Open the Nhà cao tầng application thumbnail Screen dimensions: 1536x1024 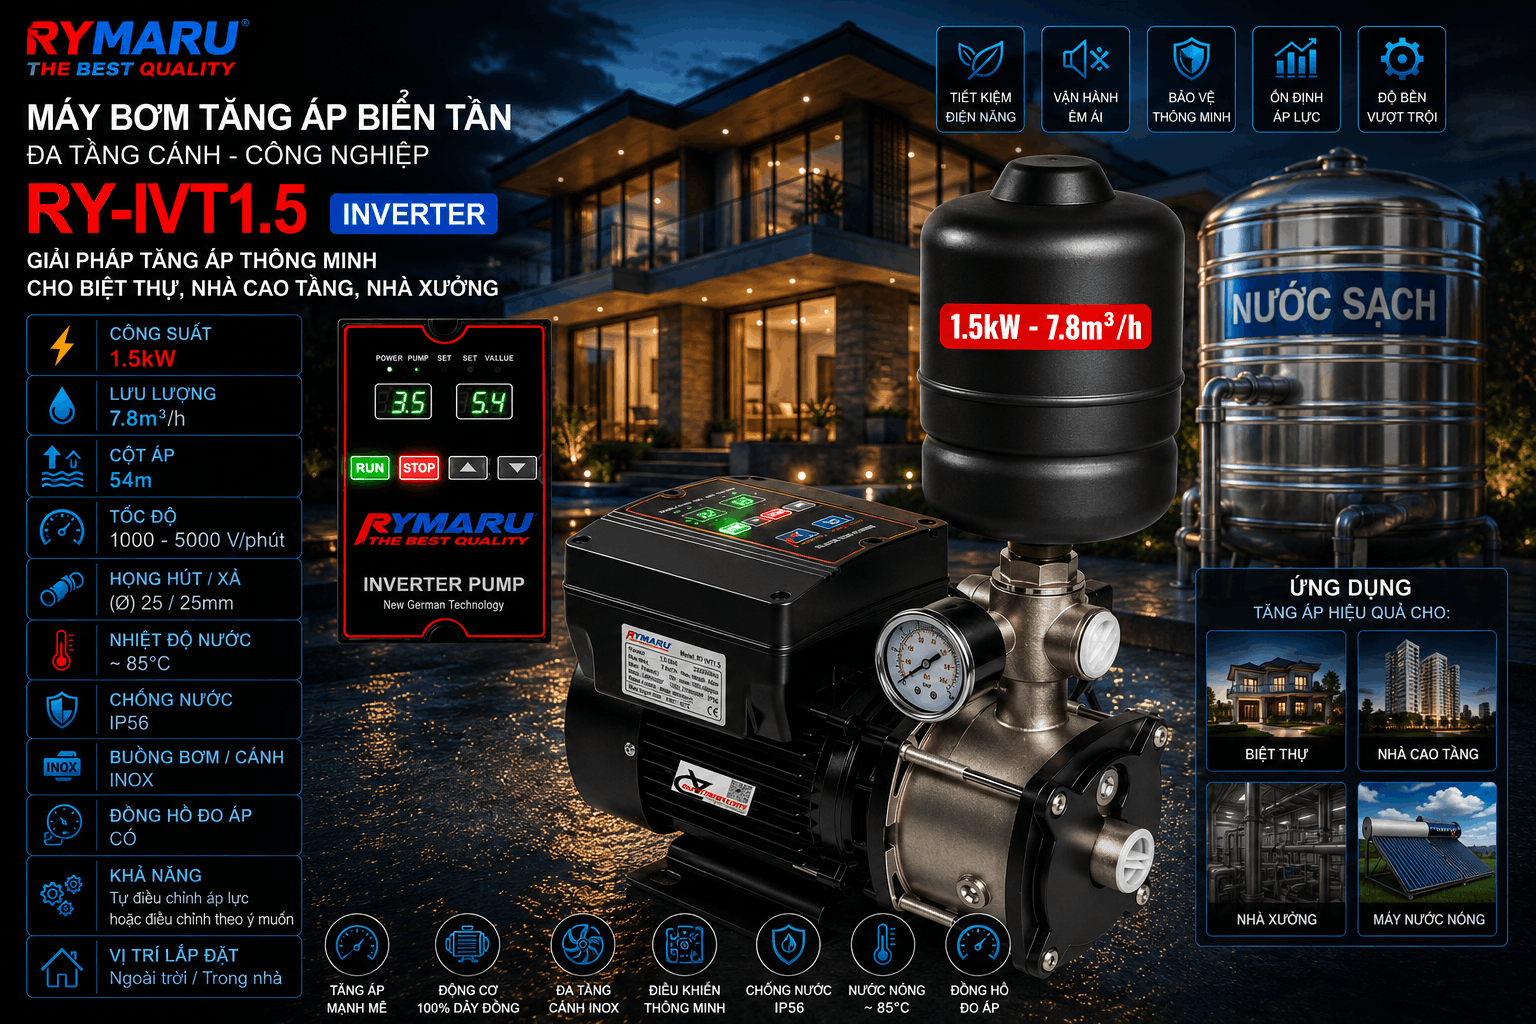[x=1427, y=700]
